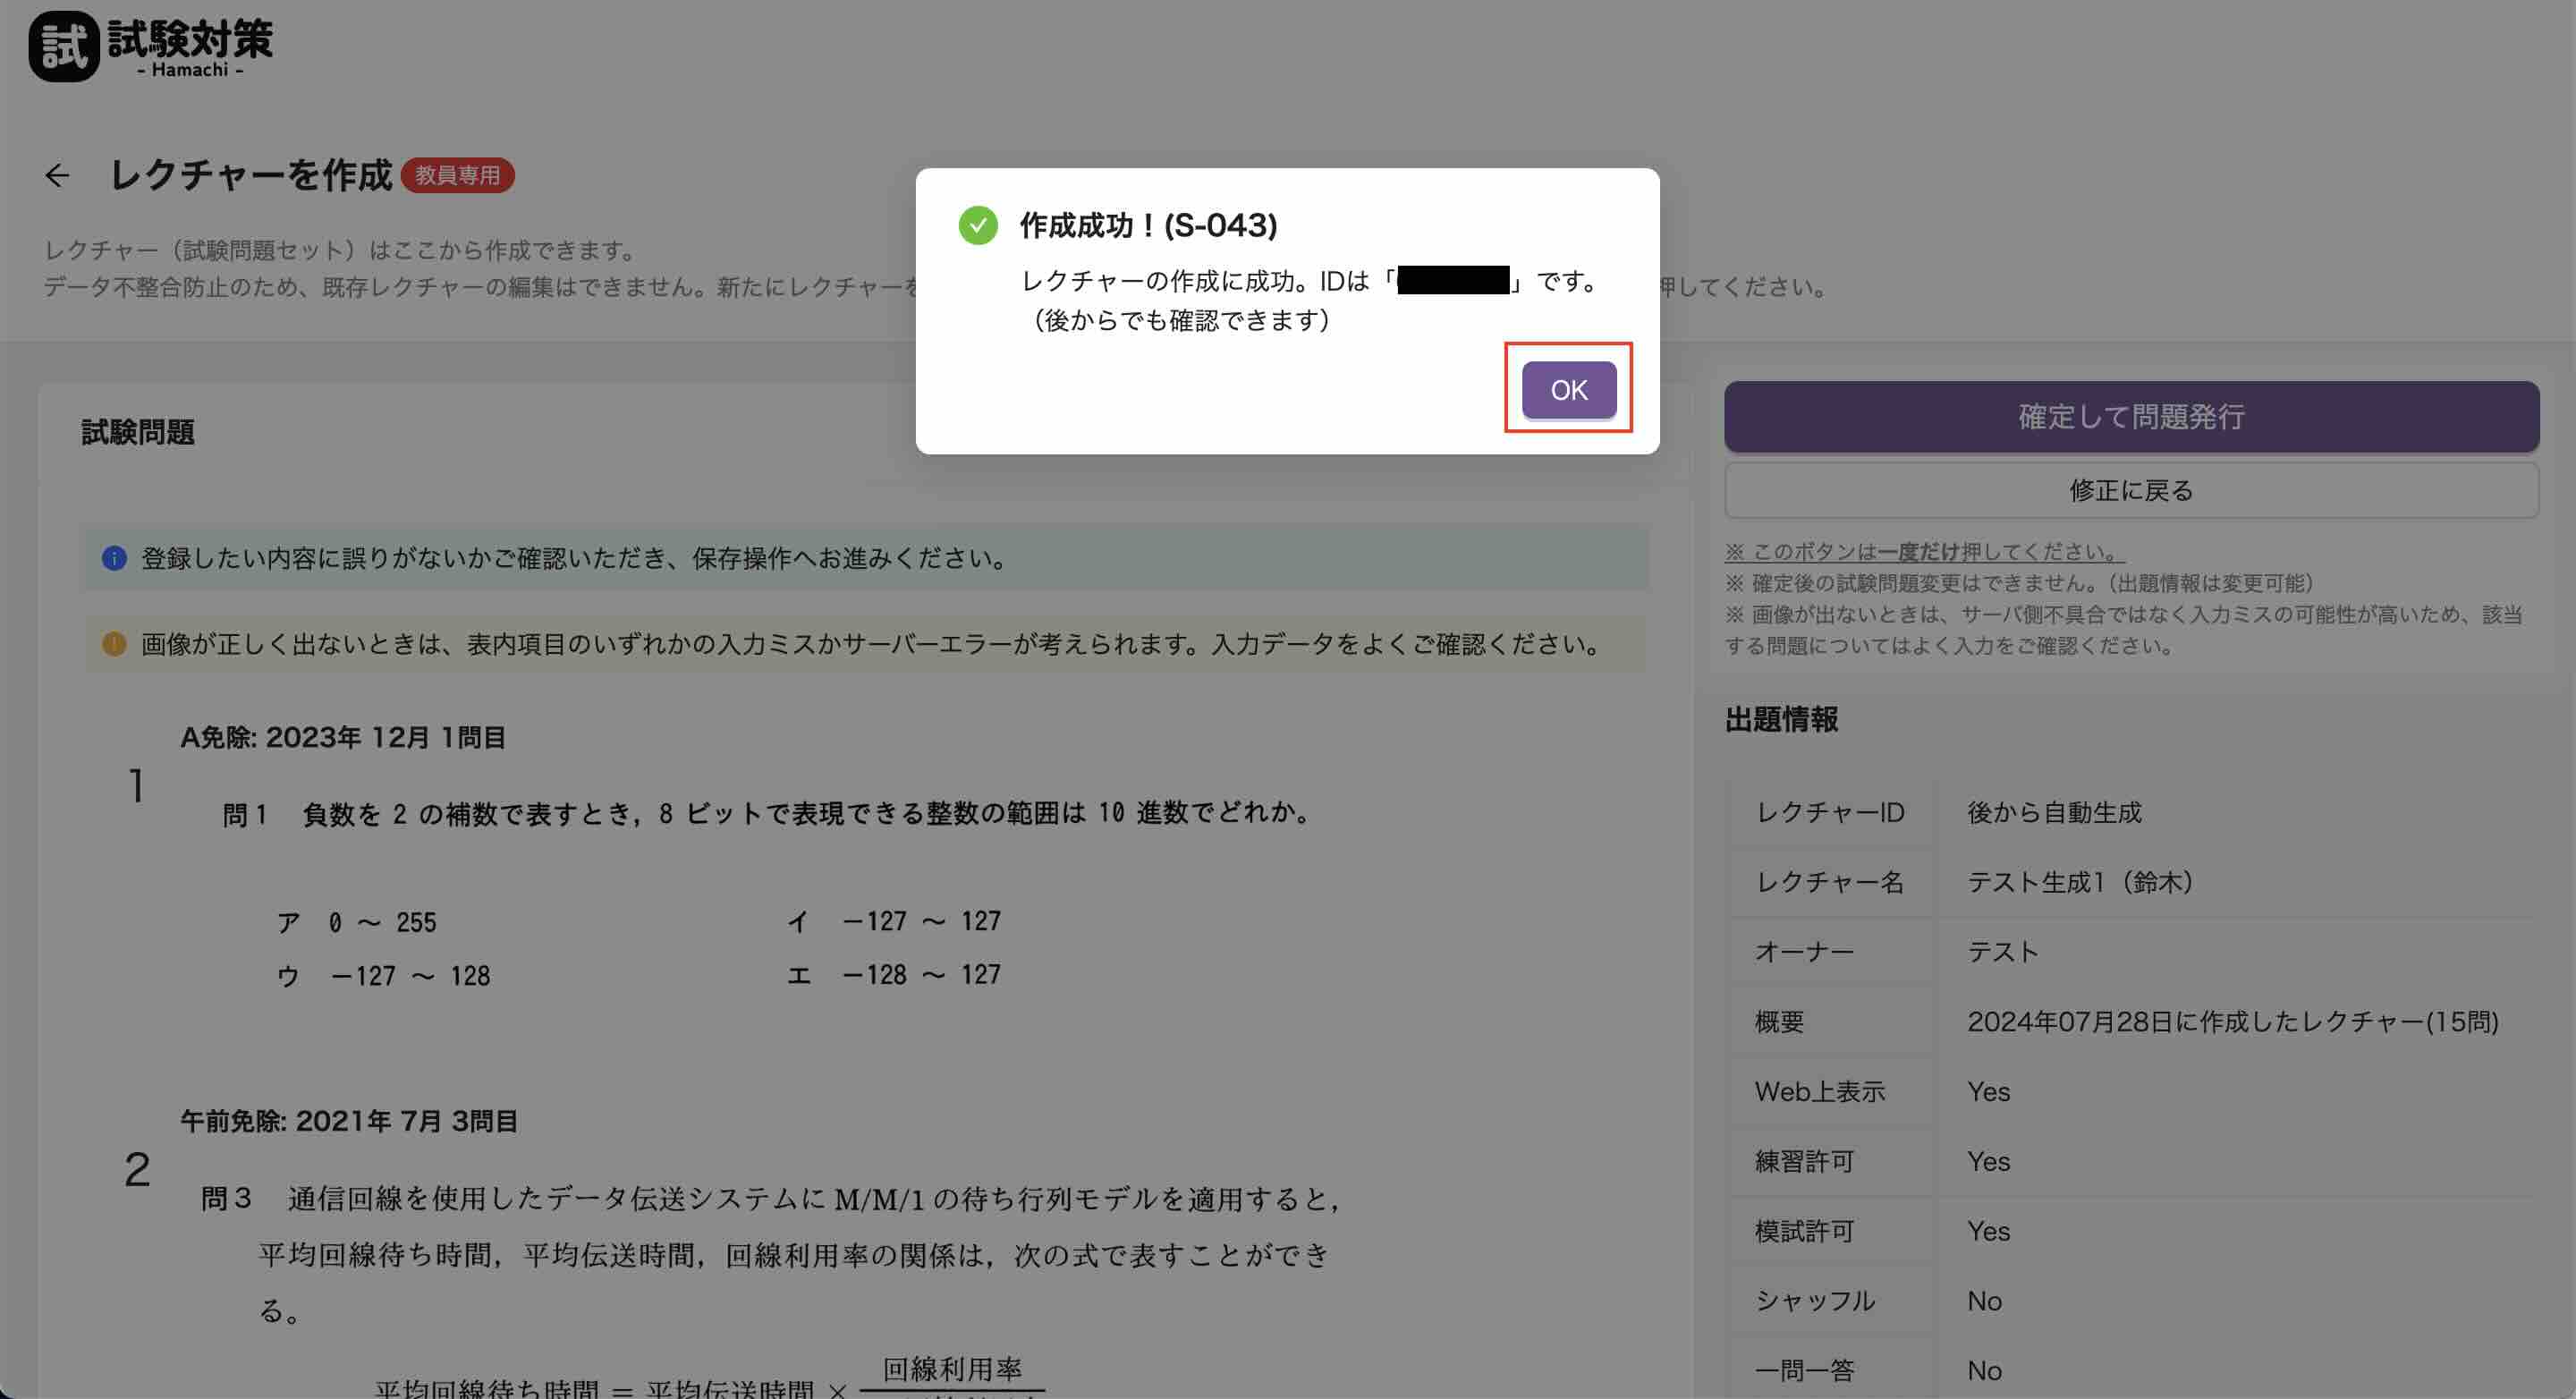Click the OK button in success dialog
Image resolution: width=2576 pixels, height=1399 pixels.
1568,389
